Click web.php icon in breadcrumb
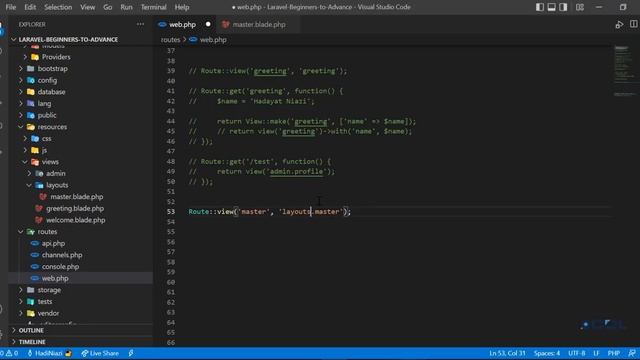This screenshot has width=640, height=360. (193, 40)
